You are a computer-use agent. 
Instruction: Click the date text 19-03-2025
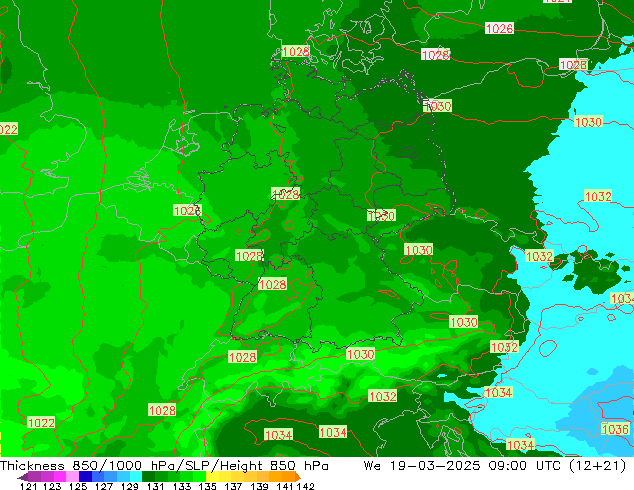coord(435,466)
